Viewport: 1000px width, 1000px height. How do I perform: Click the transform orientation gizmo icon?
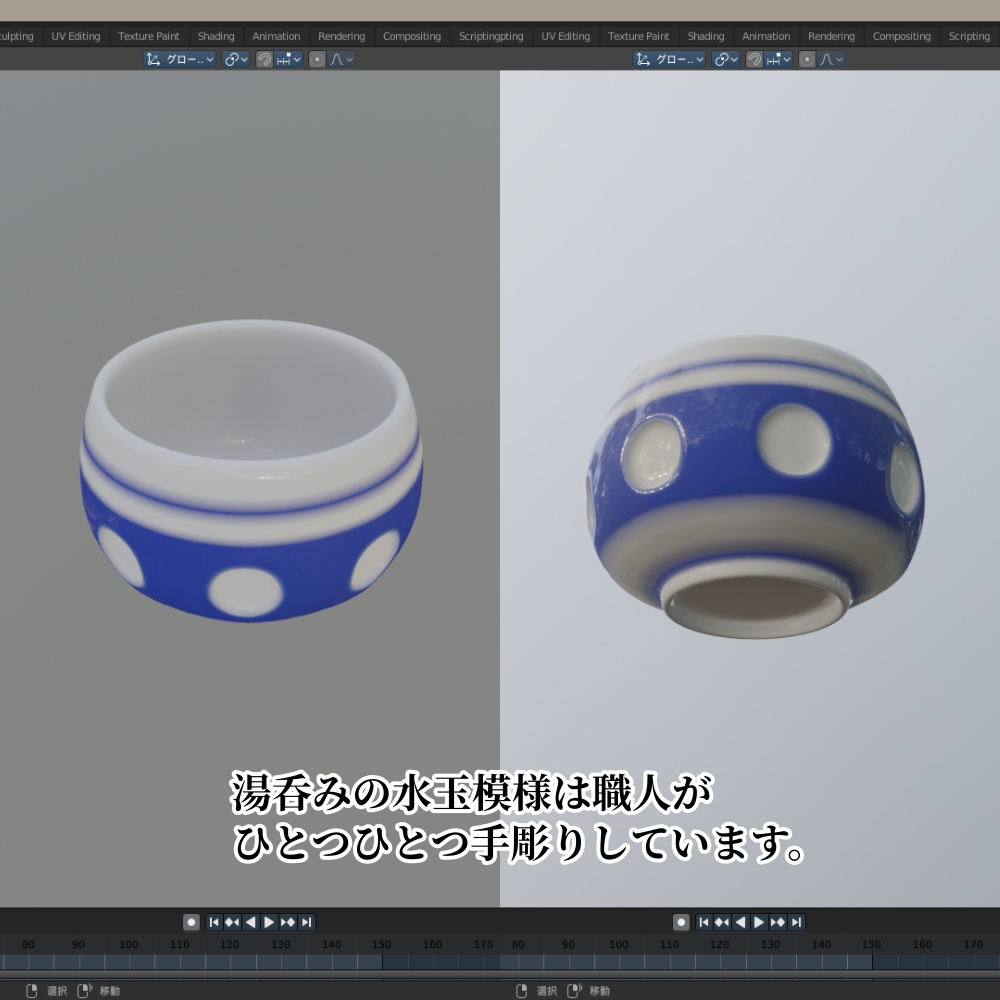click(151, 58)
